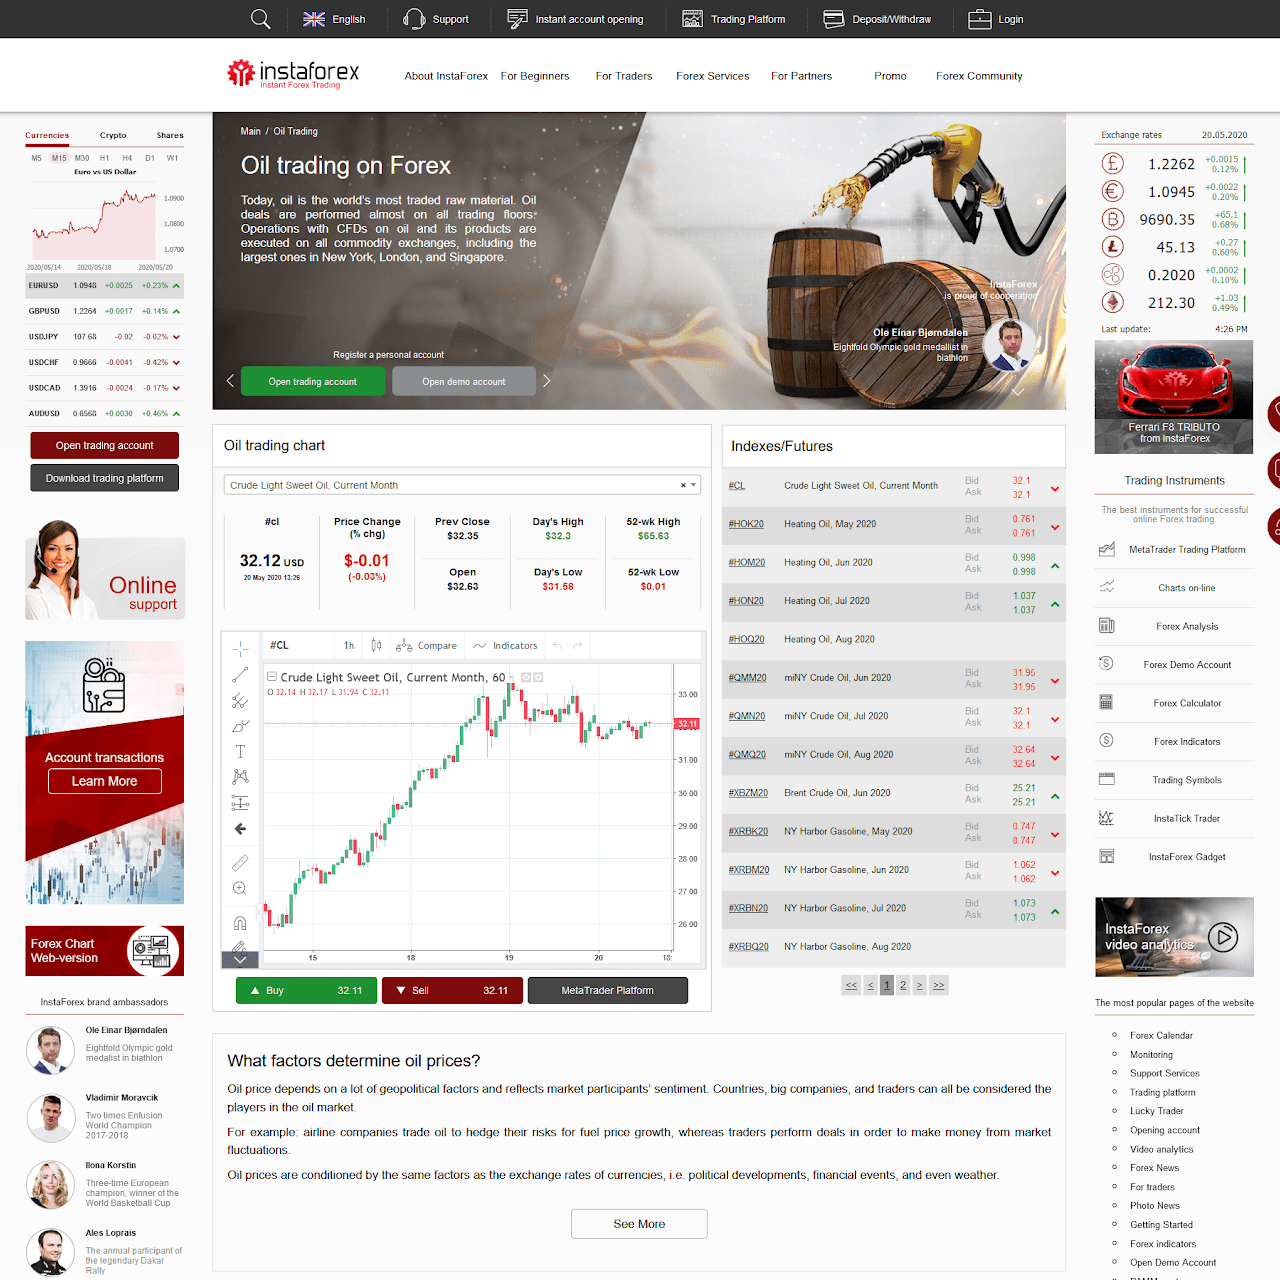Open the For Traders menu
Image resolution: width=1280 pixels, height=1280 pixels.
(624, 76)
